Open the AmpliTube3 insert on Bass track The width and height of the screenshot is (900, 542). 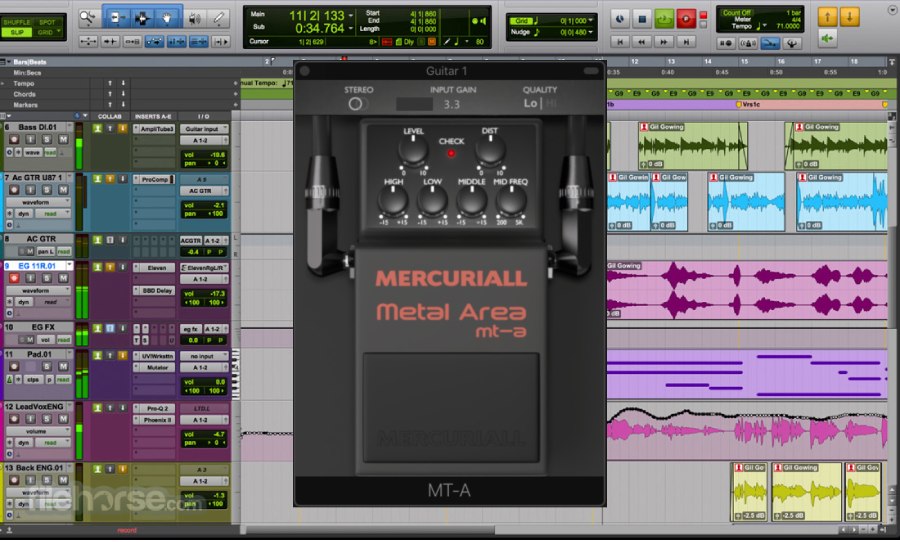(157, 129)
